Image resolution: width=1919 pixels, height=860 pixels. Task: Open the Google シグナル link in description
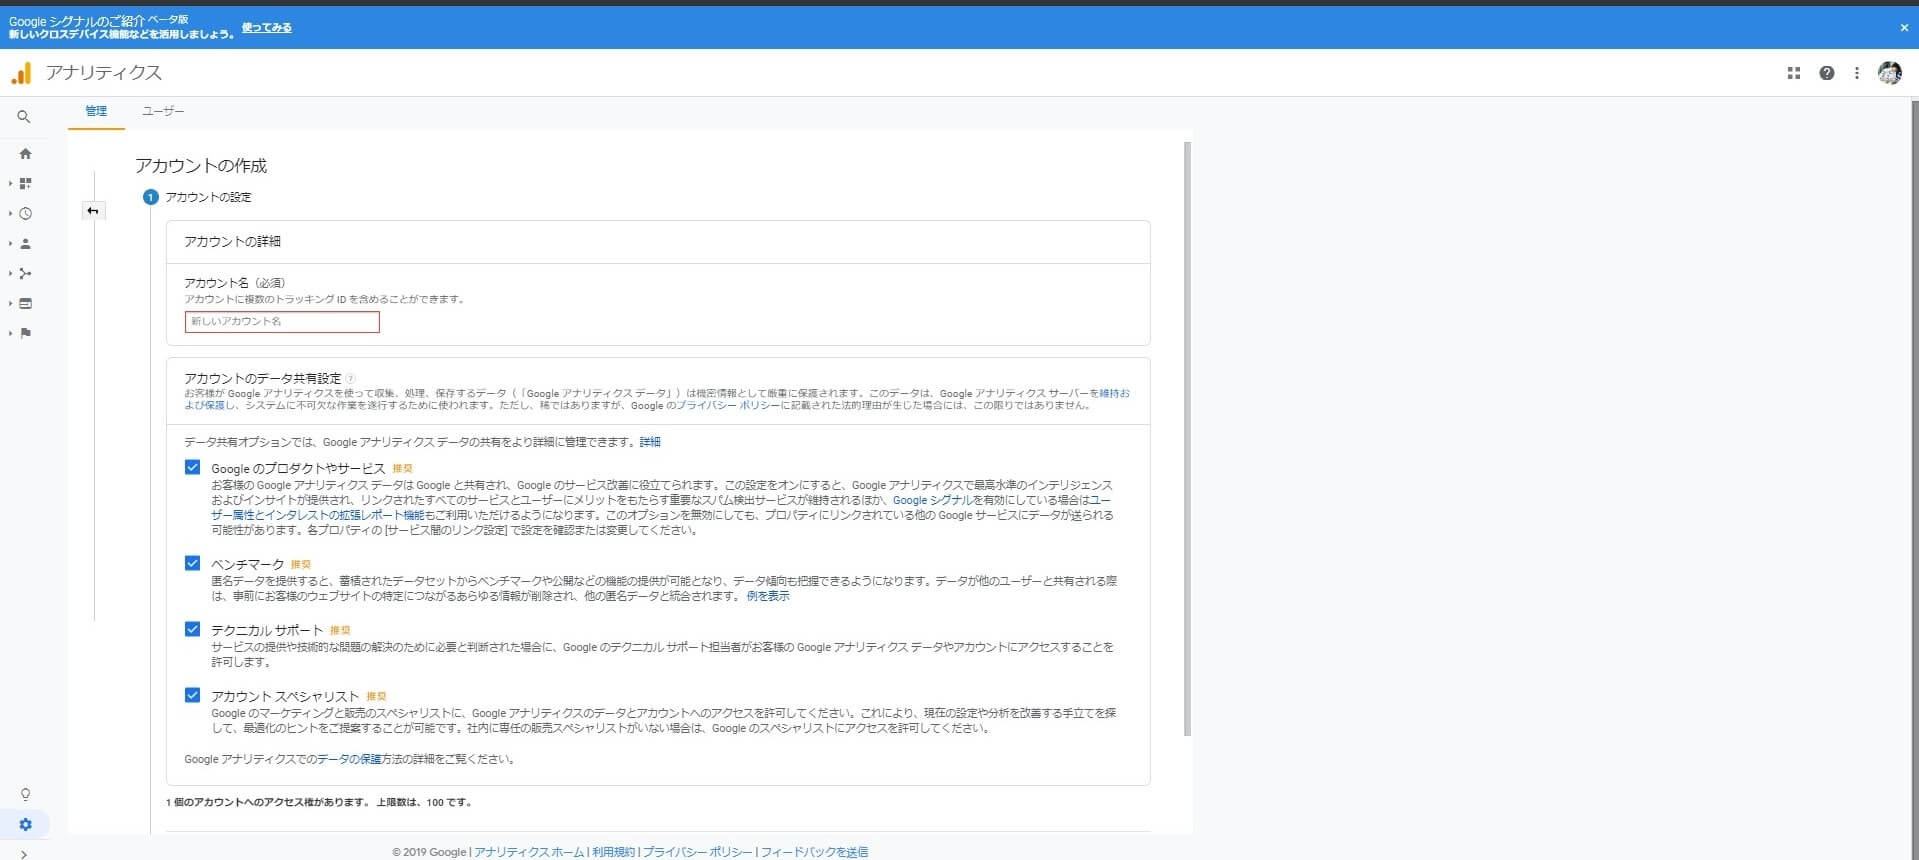(932, 500)
